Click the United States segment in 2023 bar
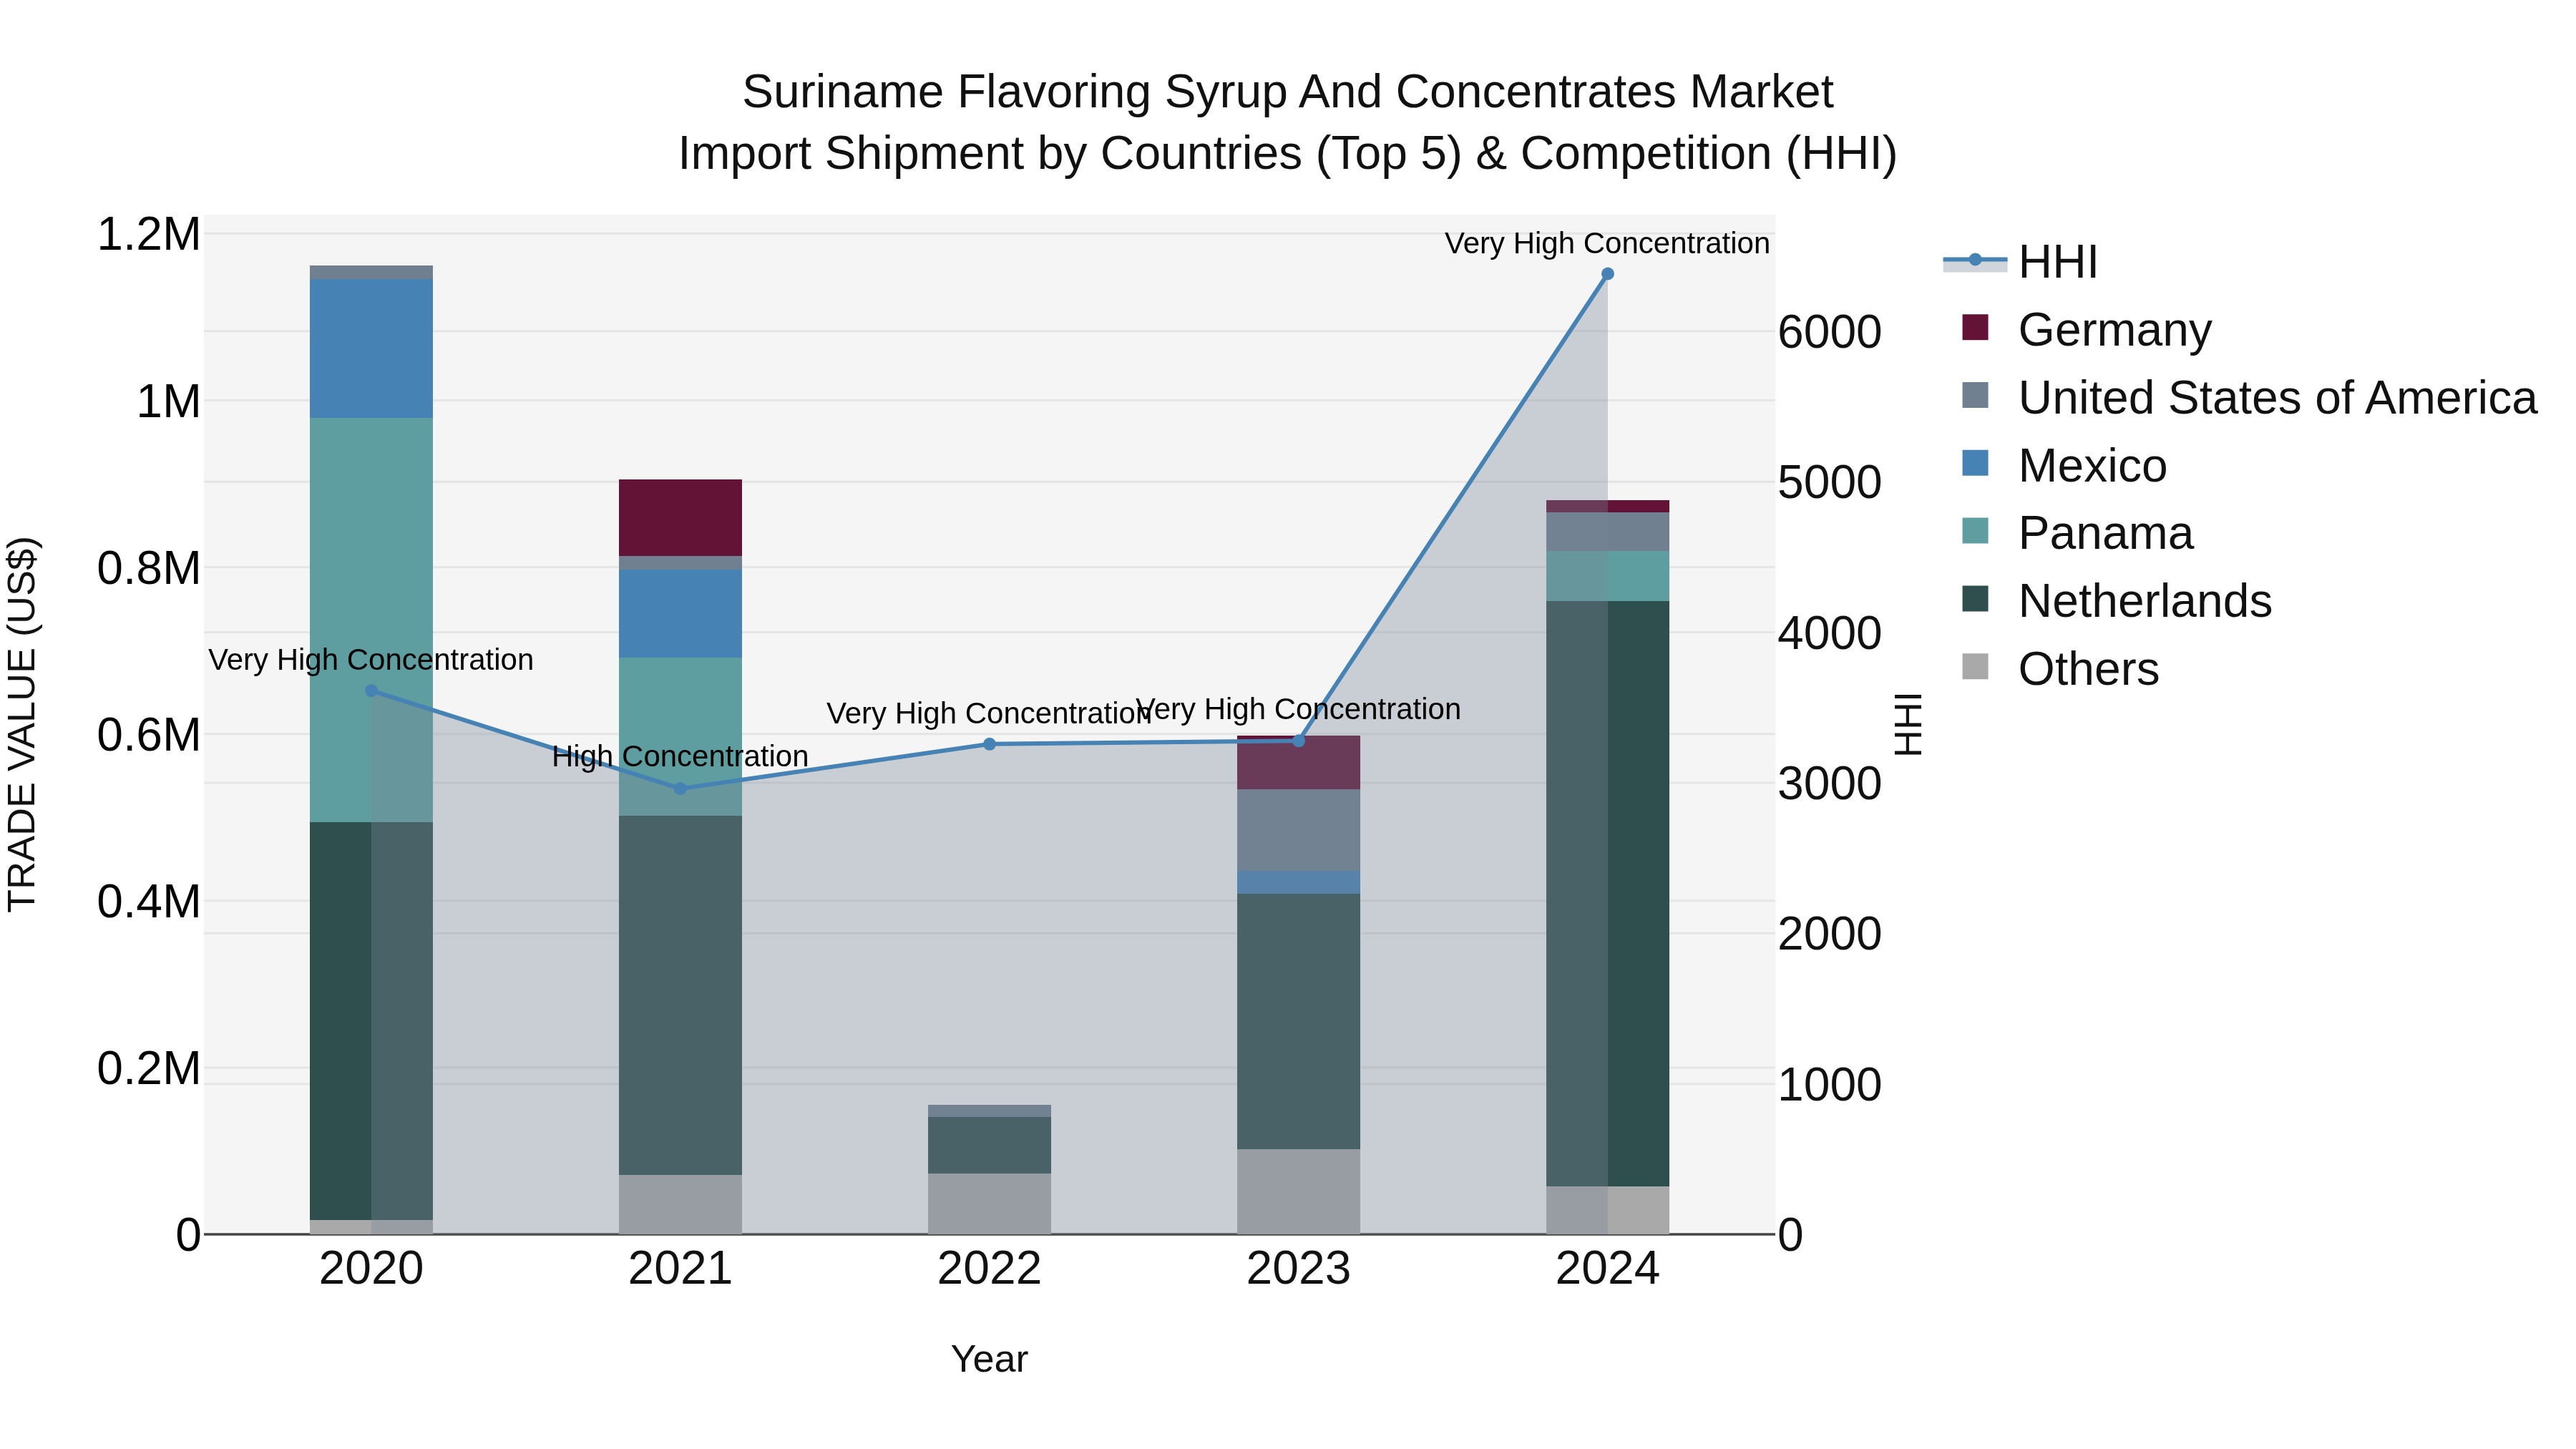 [x=1298, y=830]
